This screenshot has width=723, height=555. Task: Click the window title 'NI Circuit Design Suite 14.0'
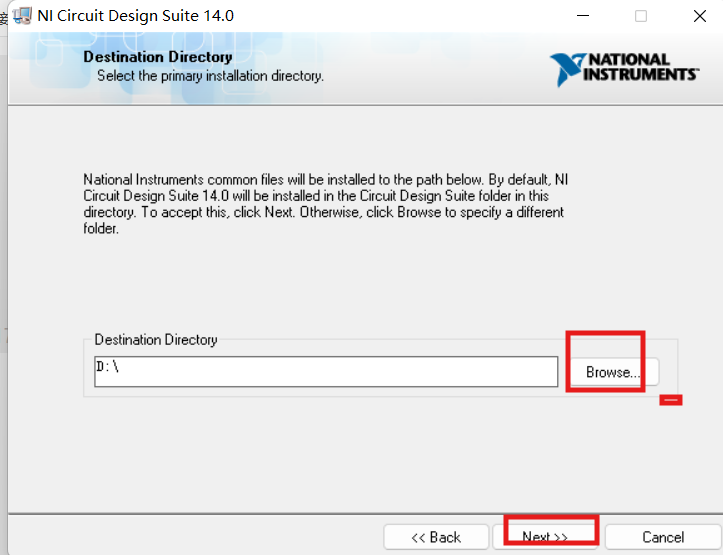pyautogui.click(x=136, y=16)
